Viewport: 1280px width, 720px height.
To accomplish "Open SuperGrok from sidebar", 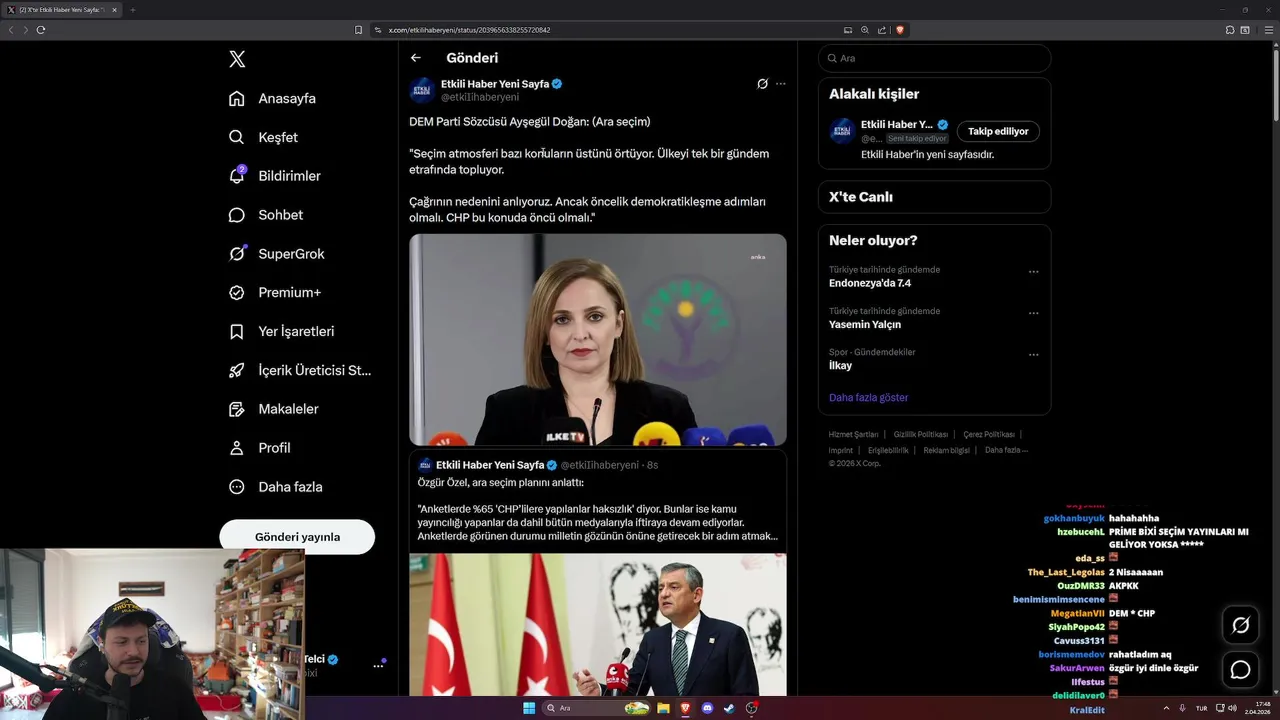I will click(x=277, y=254).
